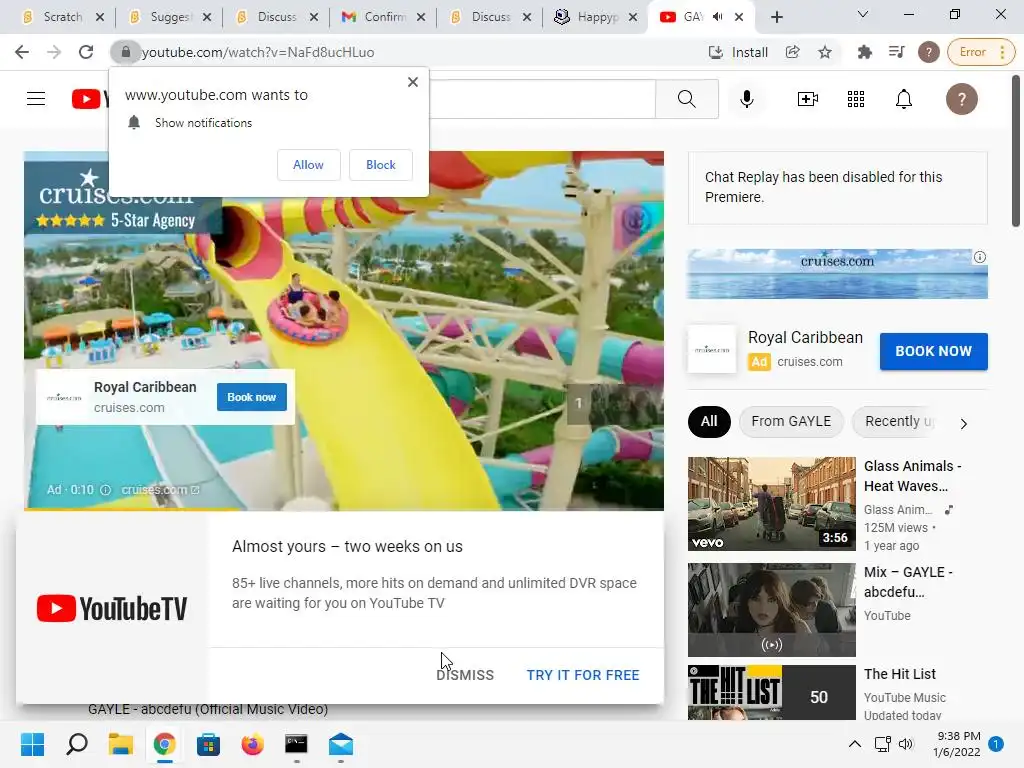Show more filter chips with right chevron
The image size is (1024, 768).
click(x=964, y=423)
